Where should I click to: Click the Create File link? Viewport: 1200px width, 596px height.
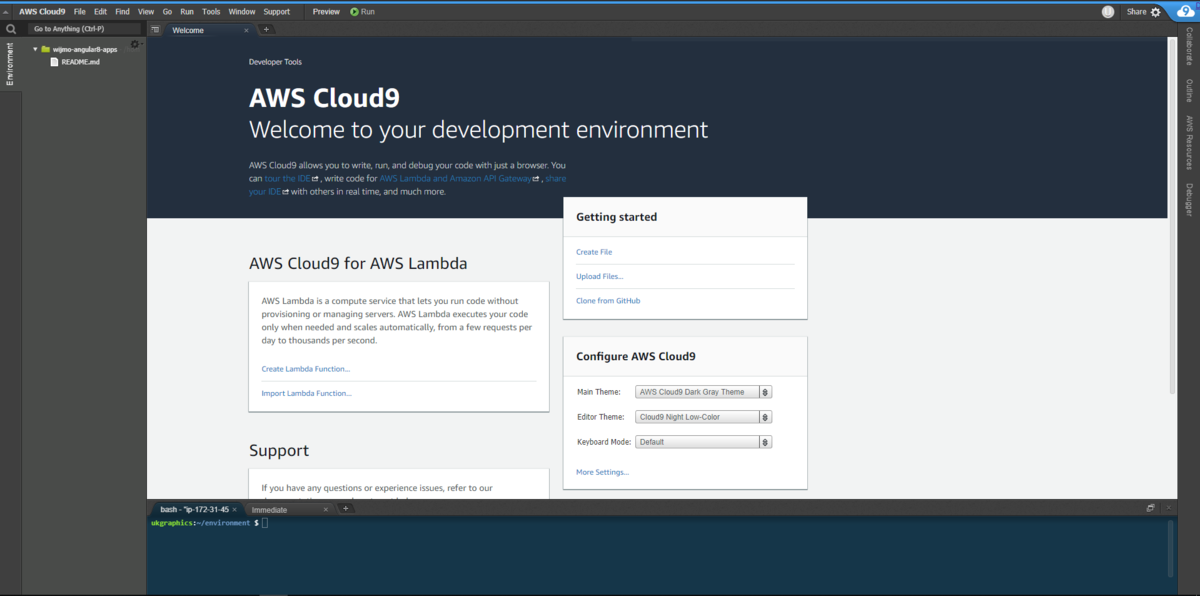(x=594, y=252)
